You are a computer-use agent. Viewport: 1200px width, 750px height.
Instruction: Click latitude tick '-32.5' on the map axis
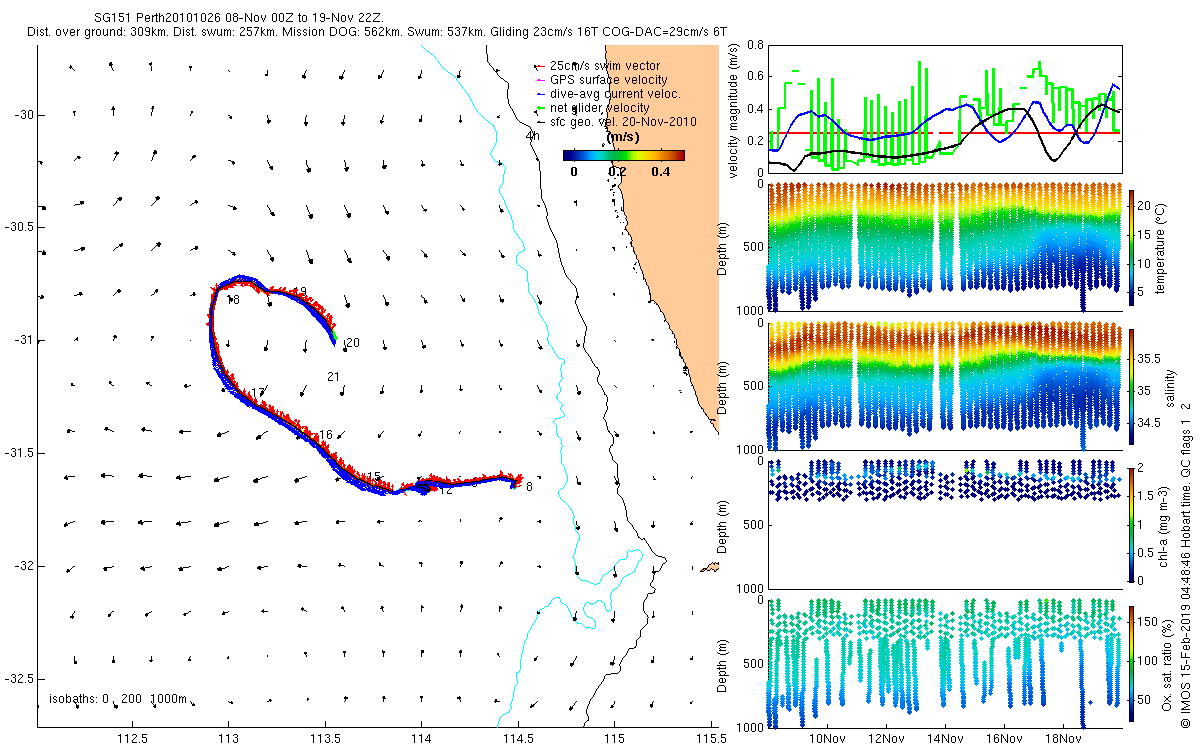pyautogui.click(x=19, y=679)
